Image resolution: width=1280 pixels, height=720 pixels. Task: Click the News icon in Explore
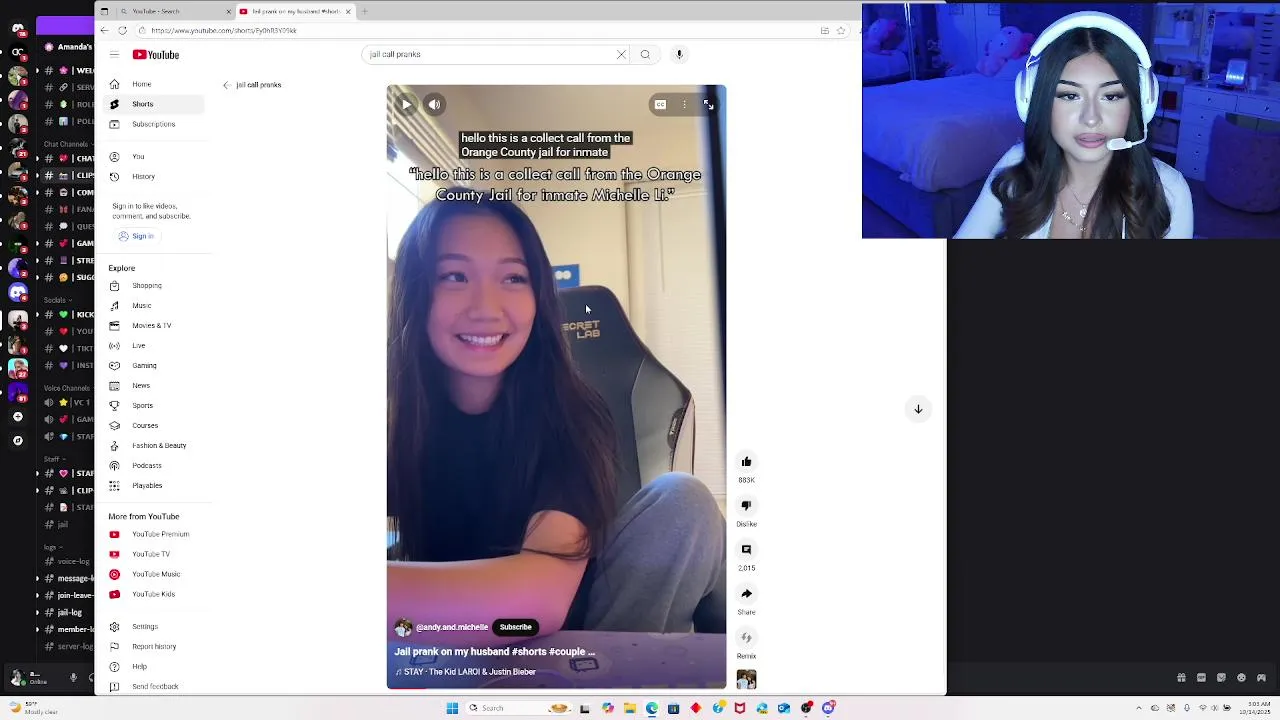[x=114, y=386]
